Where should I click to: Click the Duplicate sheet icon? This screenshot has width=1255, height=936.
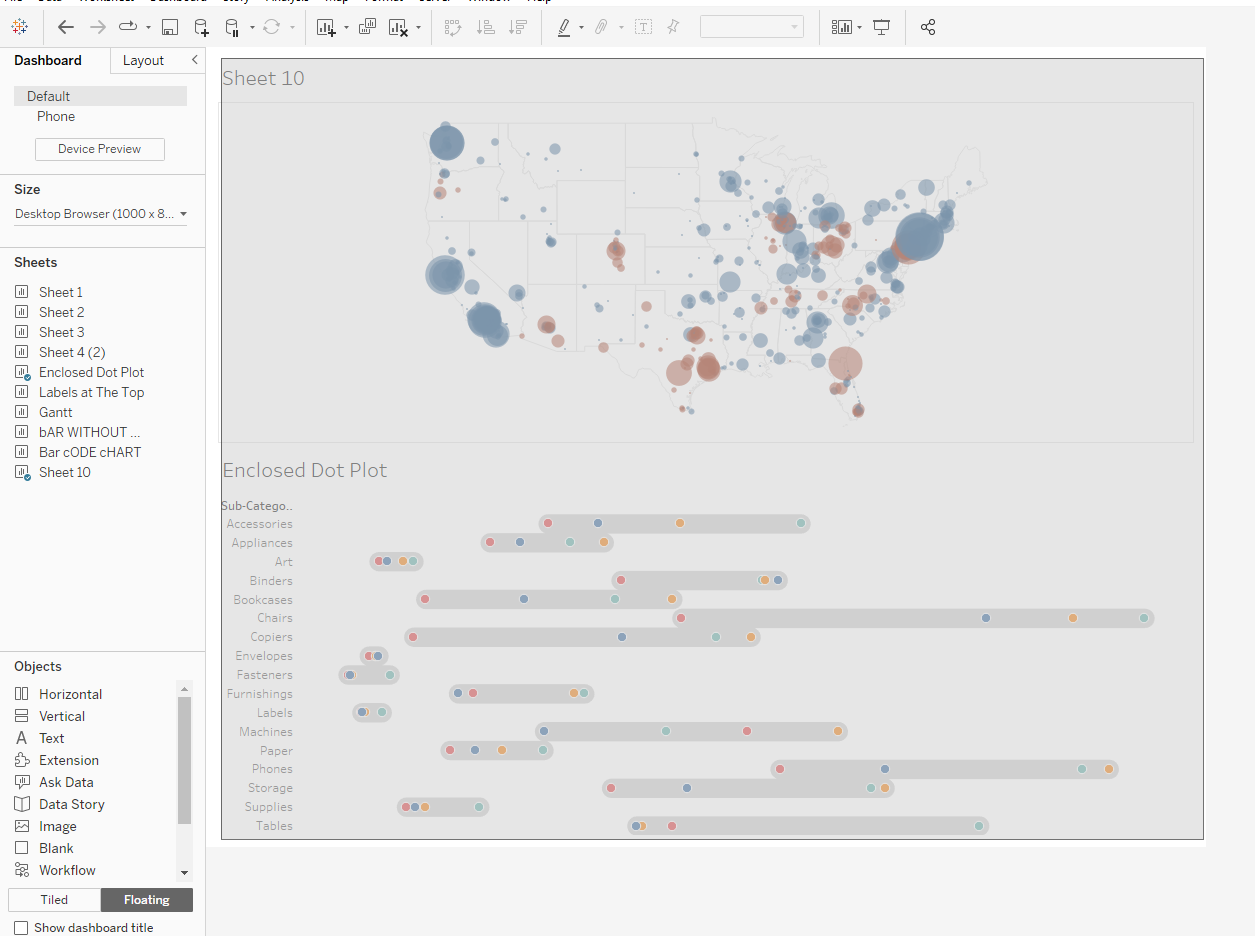[x=367, y=27]
